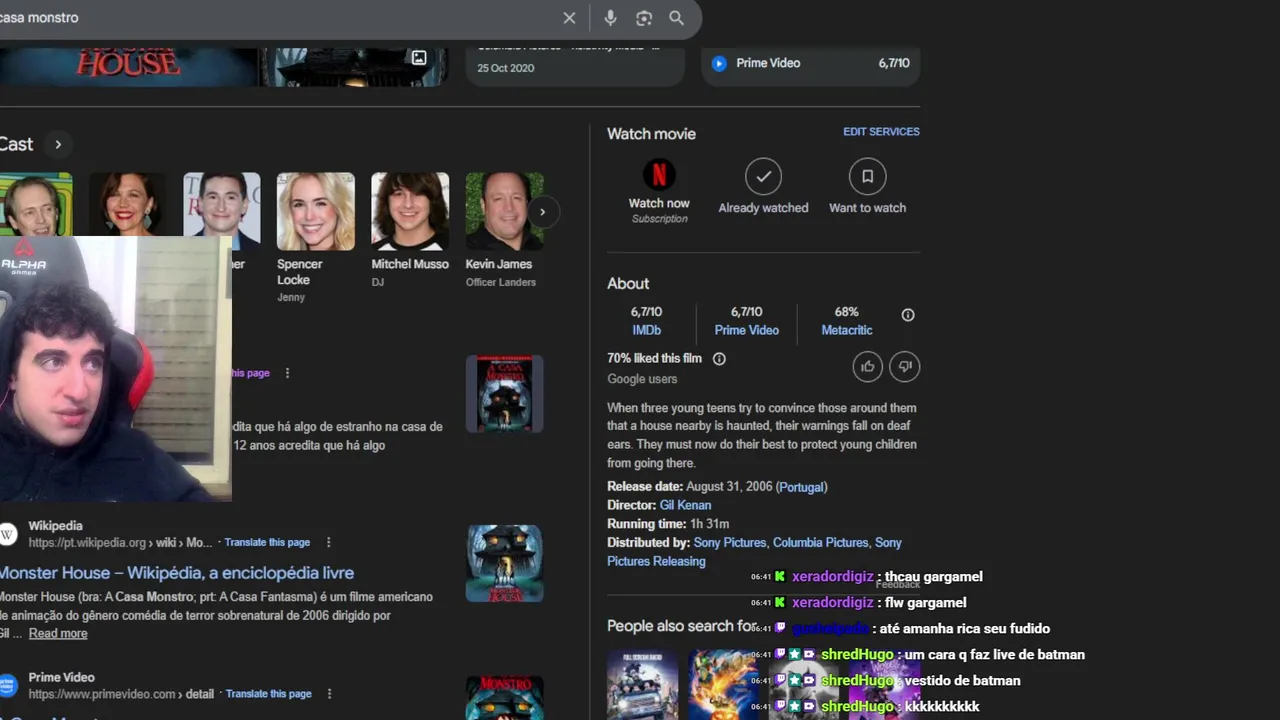
Task: Open the IMDb rating link
Action: pos(646,330)
